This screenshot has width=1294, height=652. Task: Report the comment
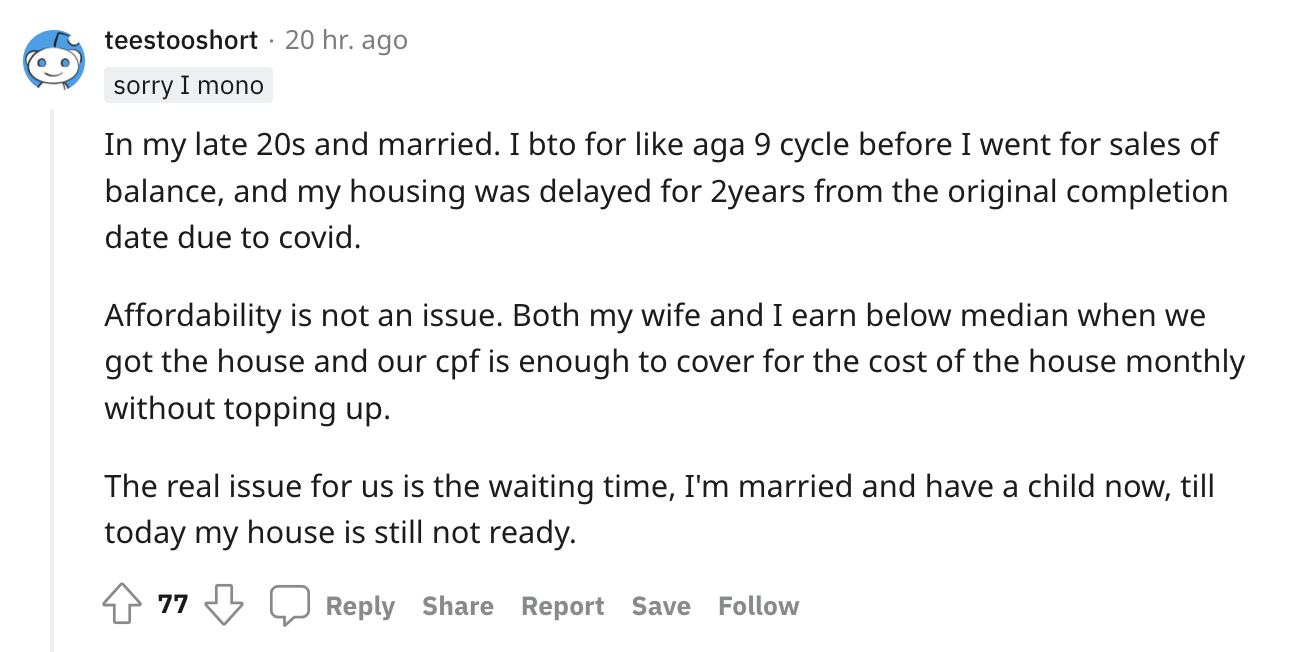pyautogui.click(x=562, y=606)
